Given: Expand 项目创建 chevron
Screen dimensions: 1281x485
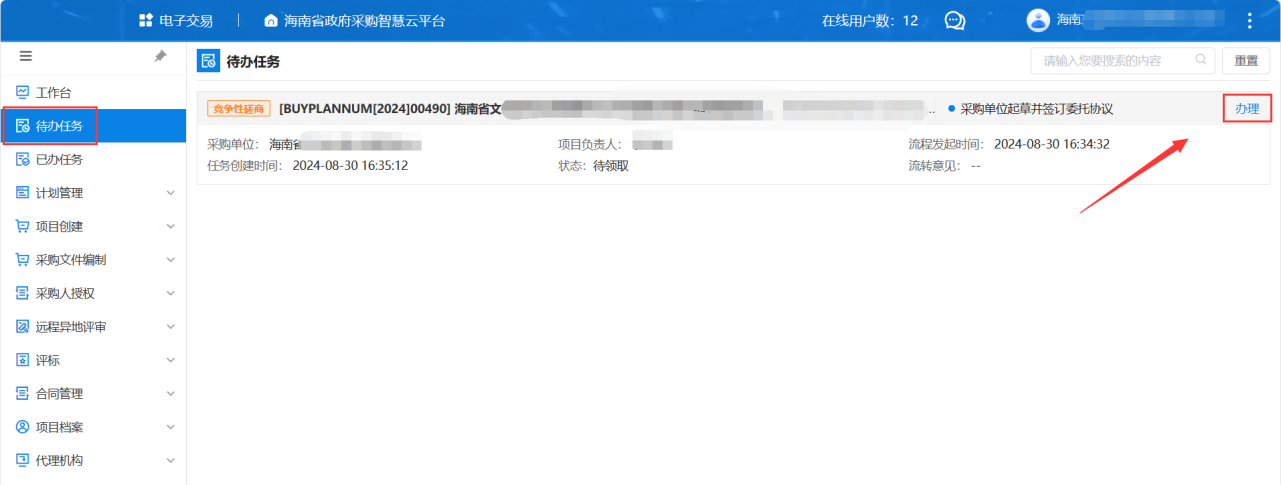Looking at the screenshot, I should [x=170, y=227].
